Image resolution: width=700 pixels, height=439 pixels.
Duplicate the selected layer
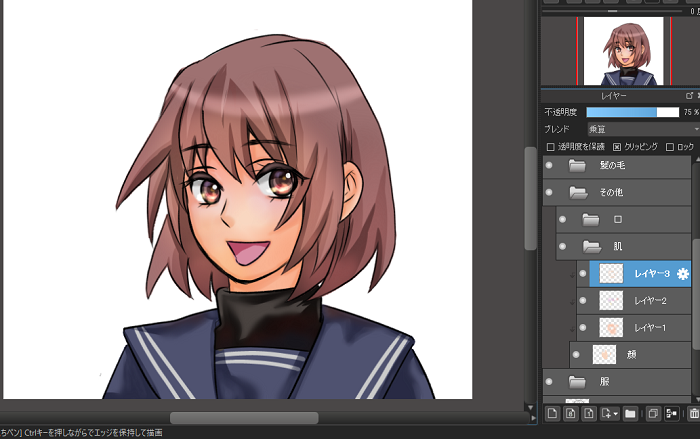pyautogui.click(x=652, y=412)
